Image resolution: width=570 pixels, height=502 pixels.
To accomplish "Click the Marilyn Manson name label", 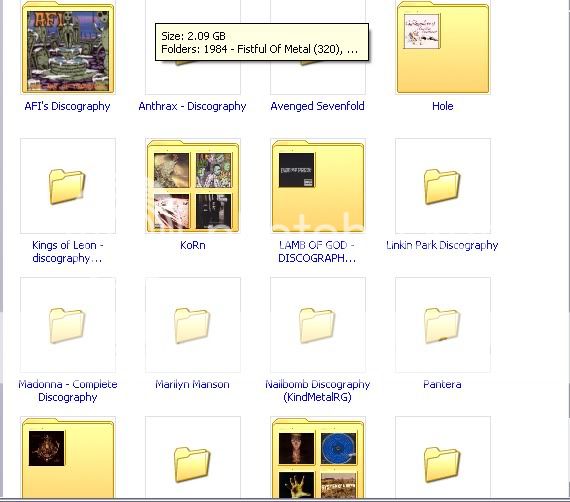I will click(192, 384).
